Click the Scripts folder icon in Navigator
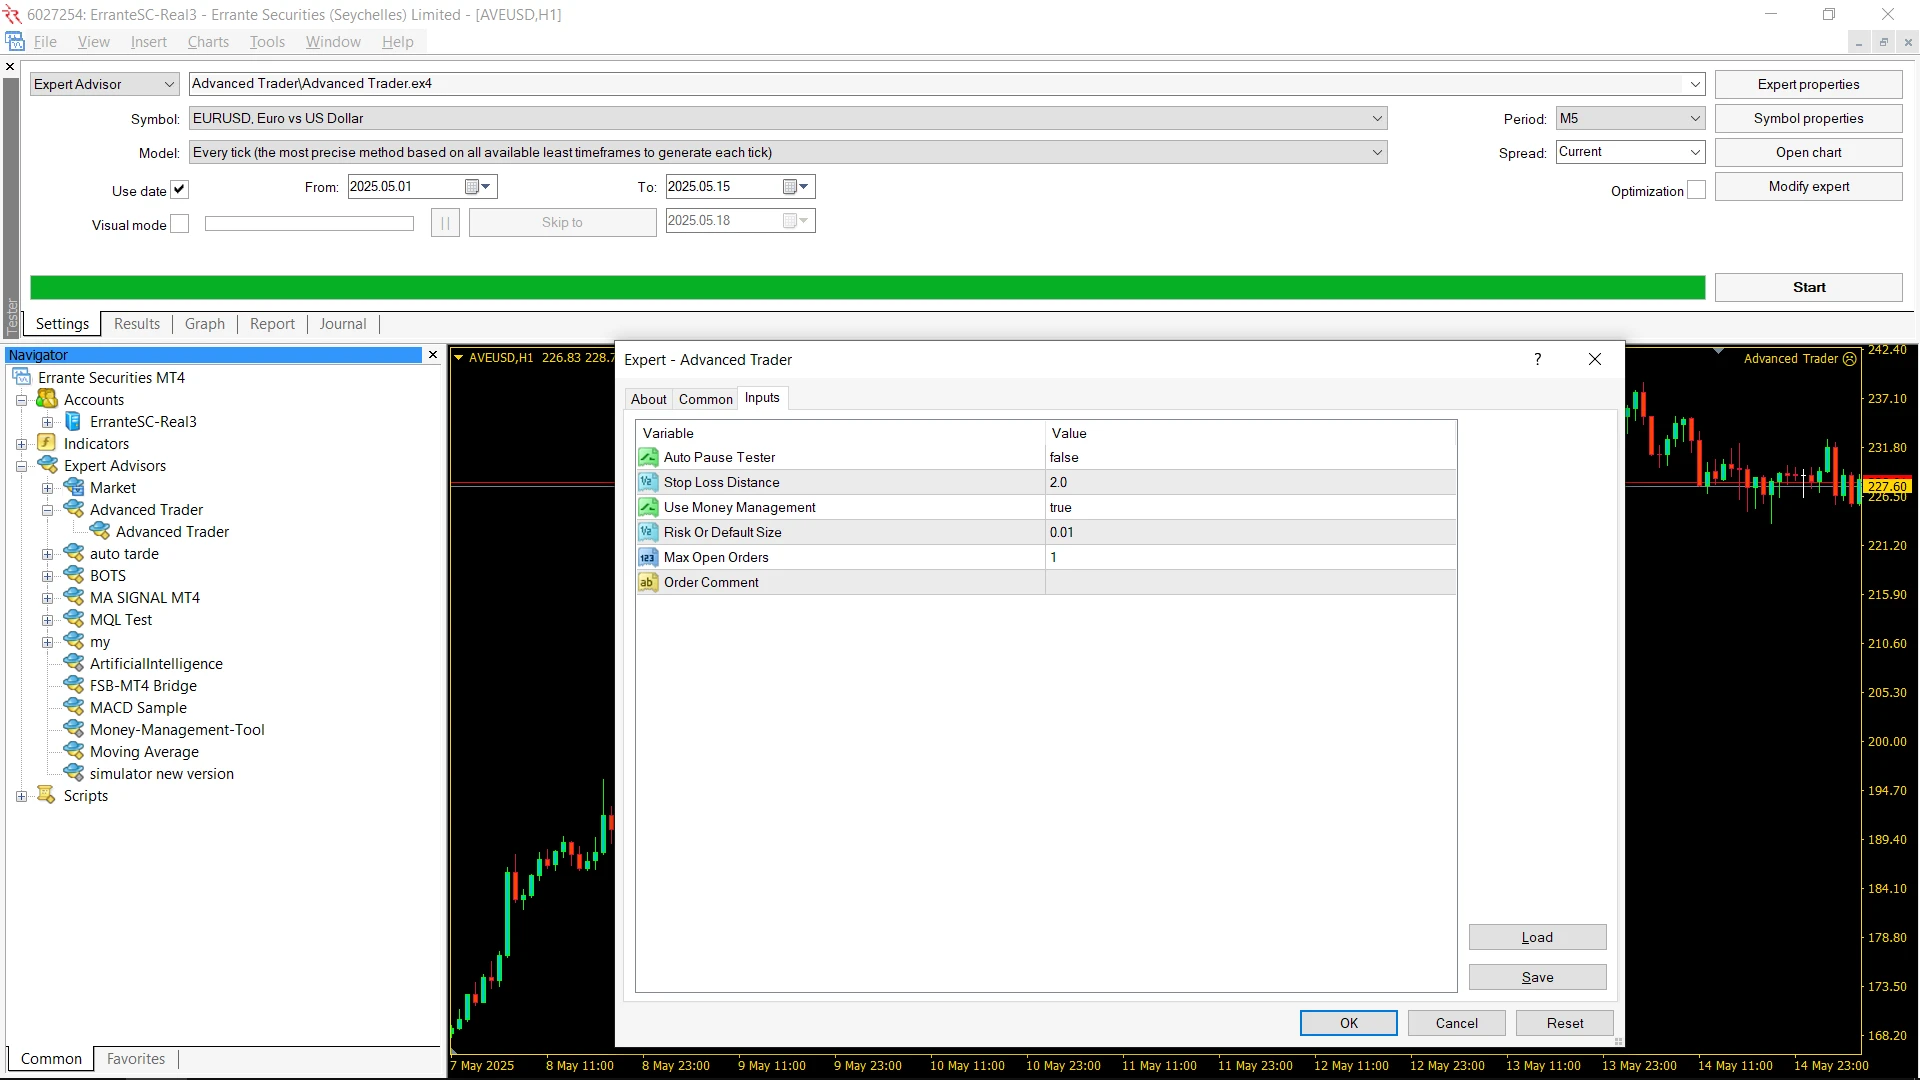This screenshot has height=1080, width=1920. (46, 795)
